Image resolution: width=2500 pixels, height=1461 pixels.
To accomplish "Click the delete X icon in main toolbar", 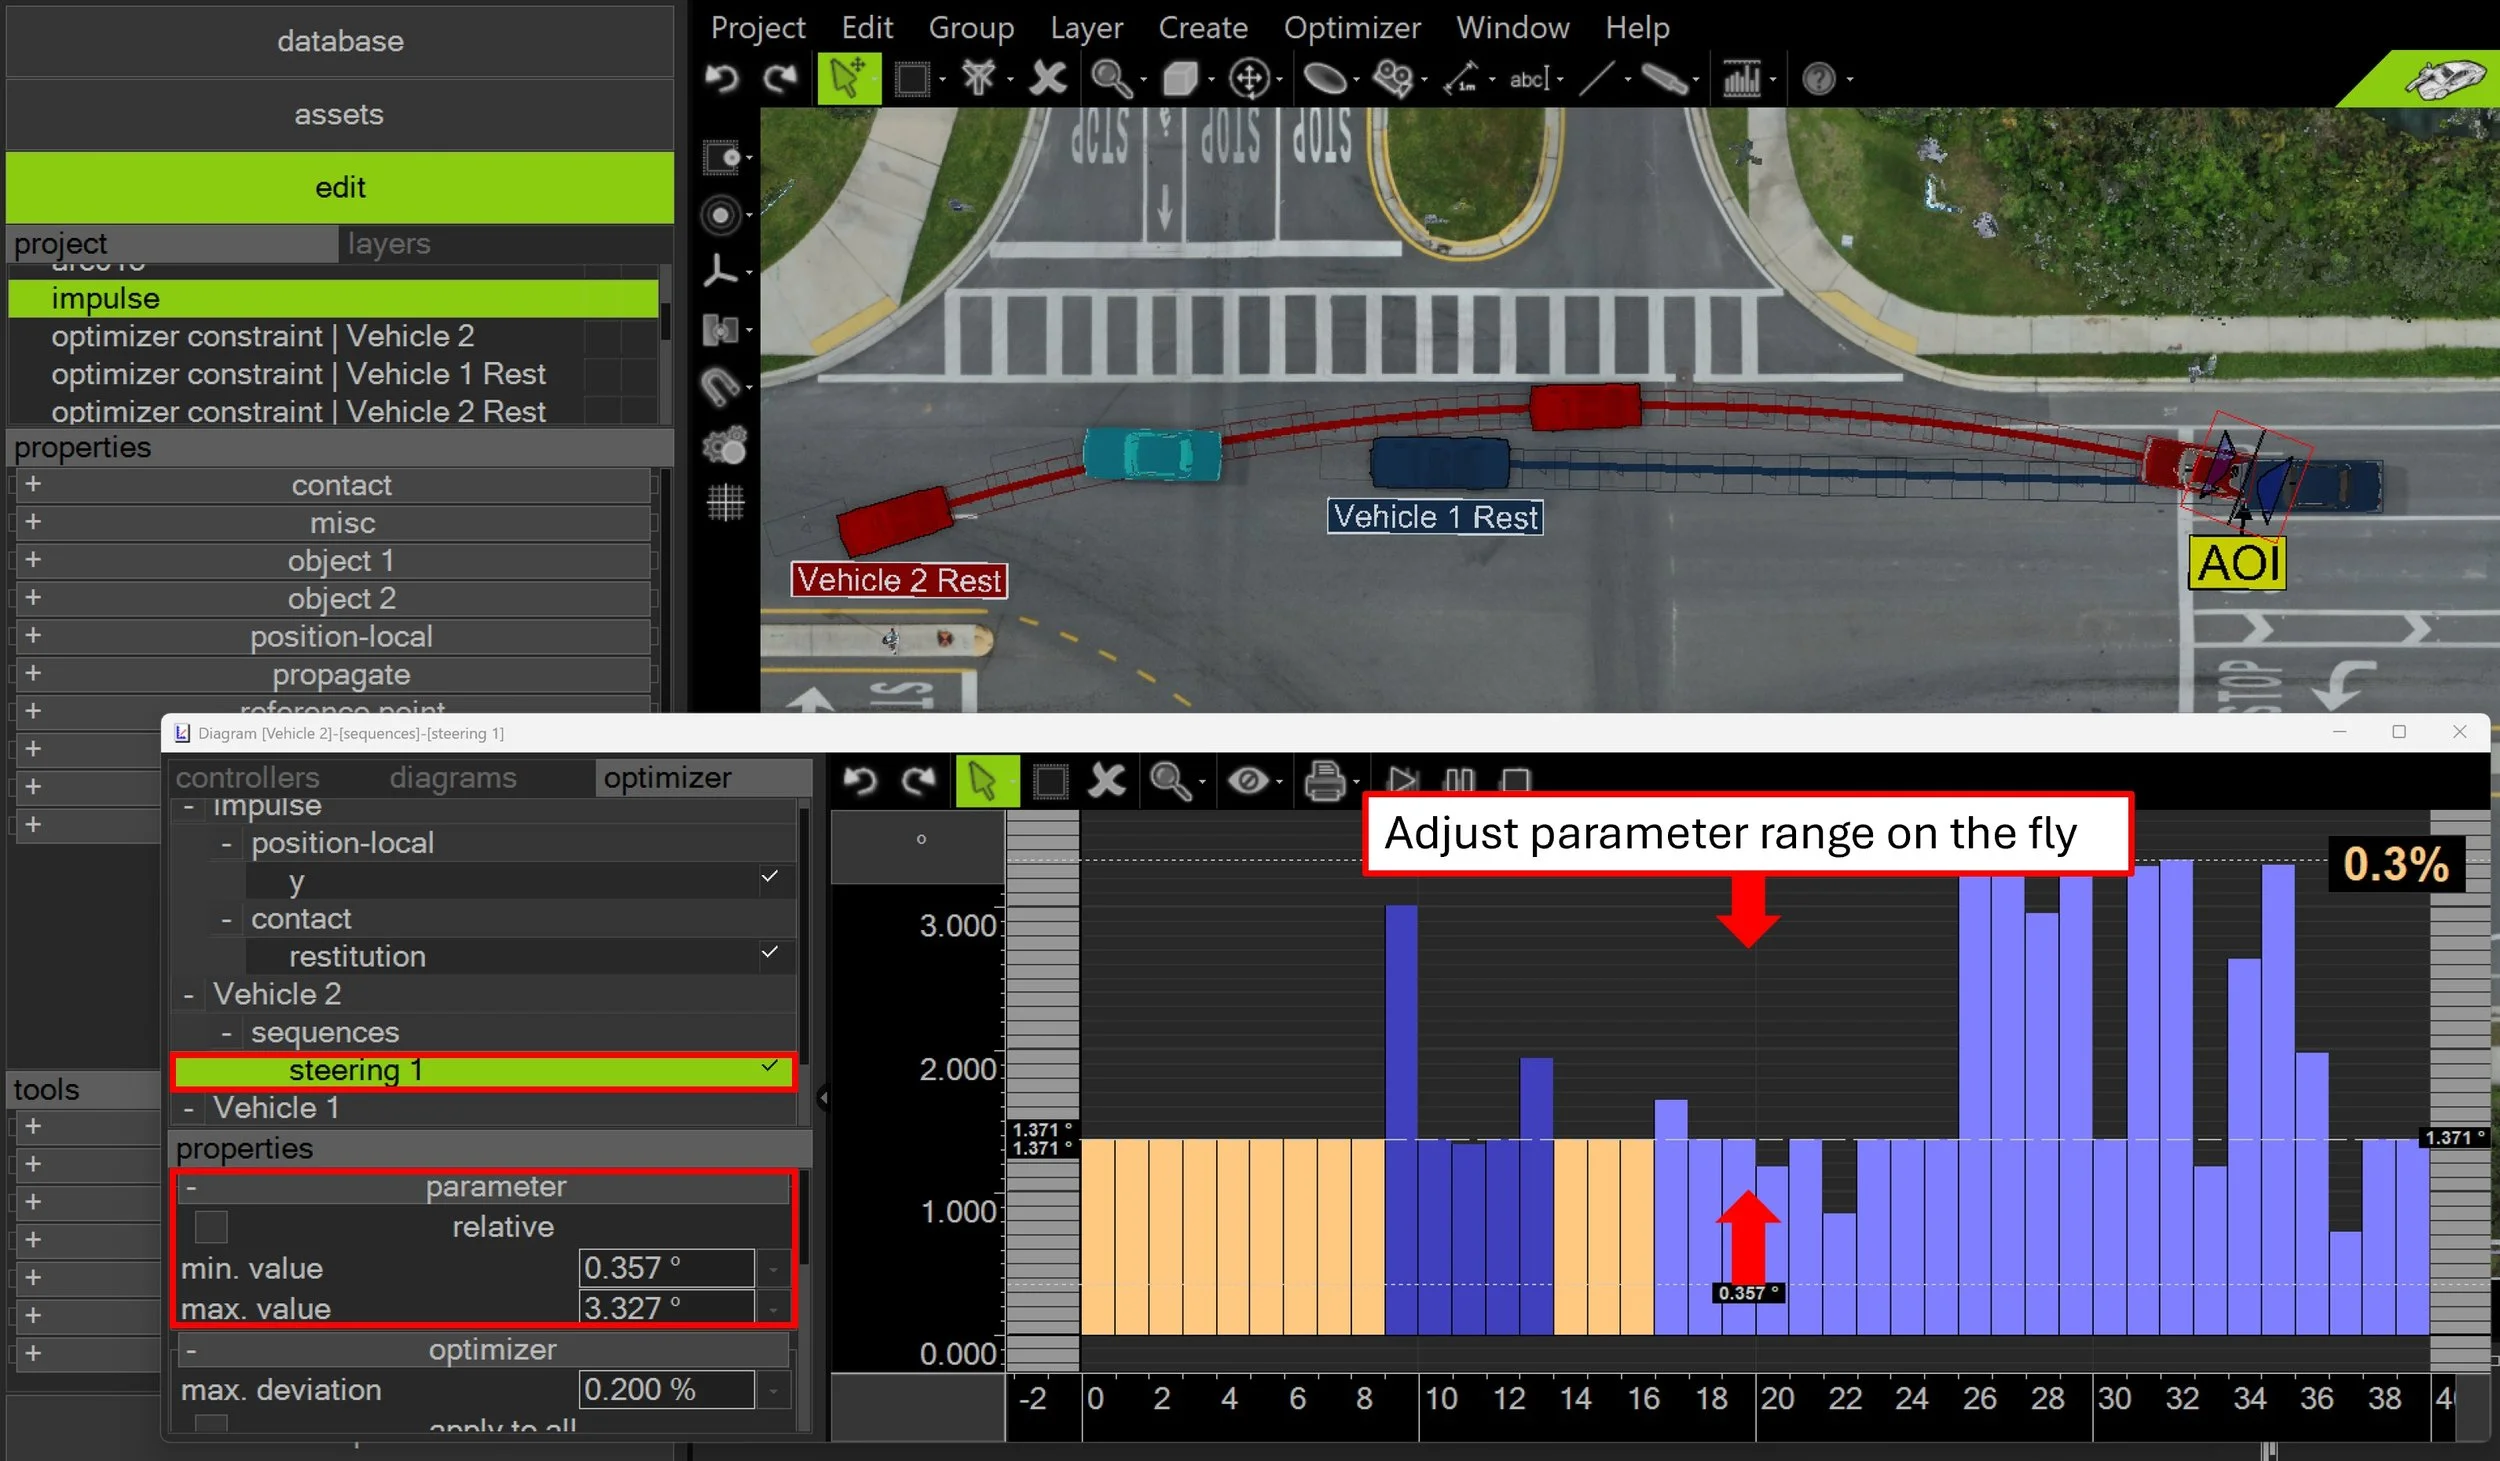I will click(x=1047, y=78).
